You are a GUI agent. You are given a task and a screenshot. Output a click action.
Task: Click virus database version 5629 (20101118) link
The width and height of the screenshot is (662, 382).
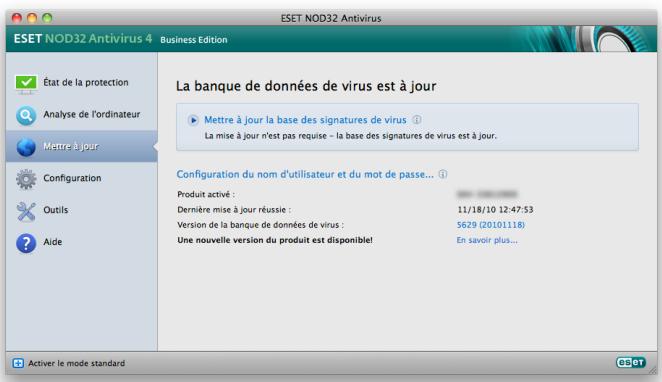pos(491,225)
